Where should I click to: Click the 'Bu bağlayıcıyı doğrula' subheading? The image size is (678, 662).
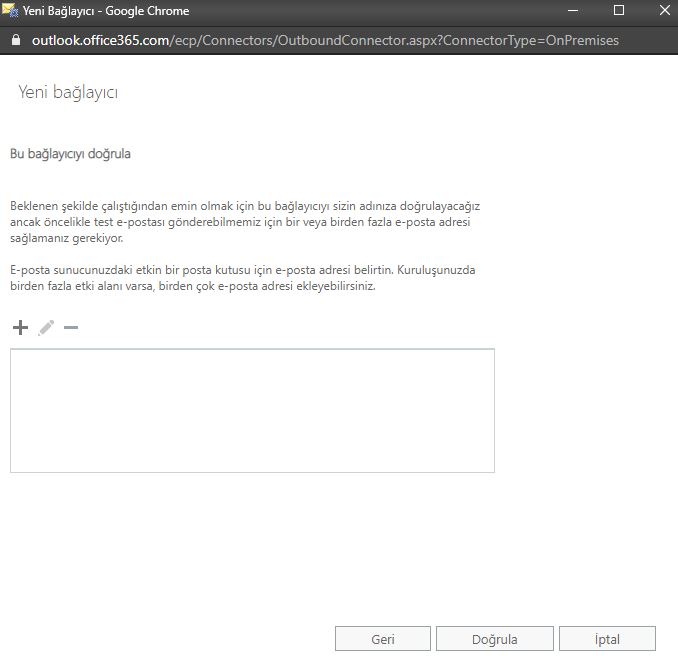click(70, 154)
